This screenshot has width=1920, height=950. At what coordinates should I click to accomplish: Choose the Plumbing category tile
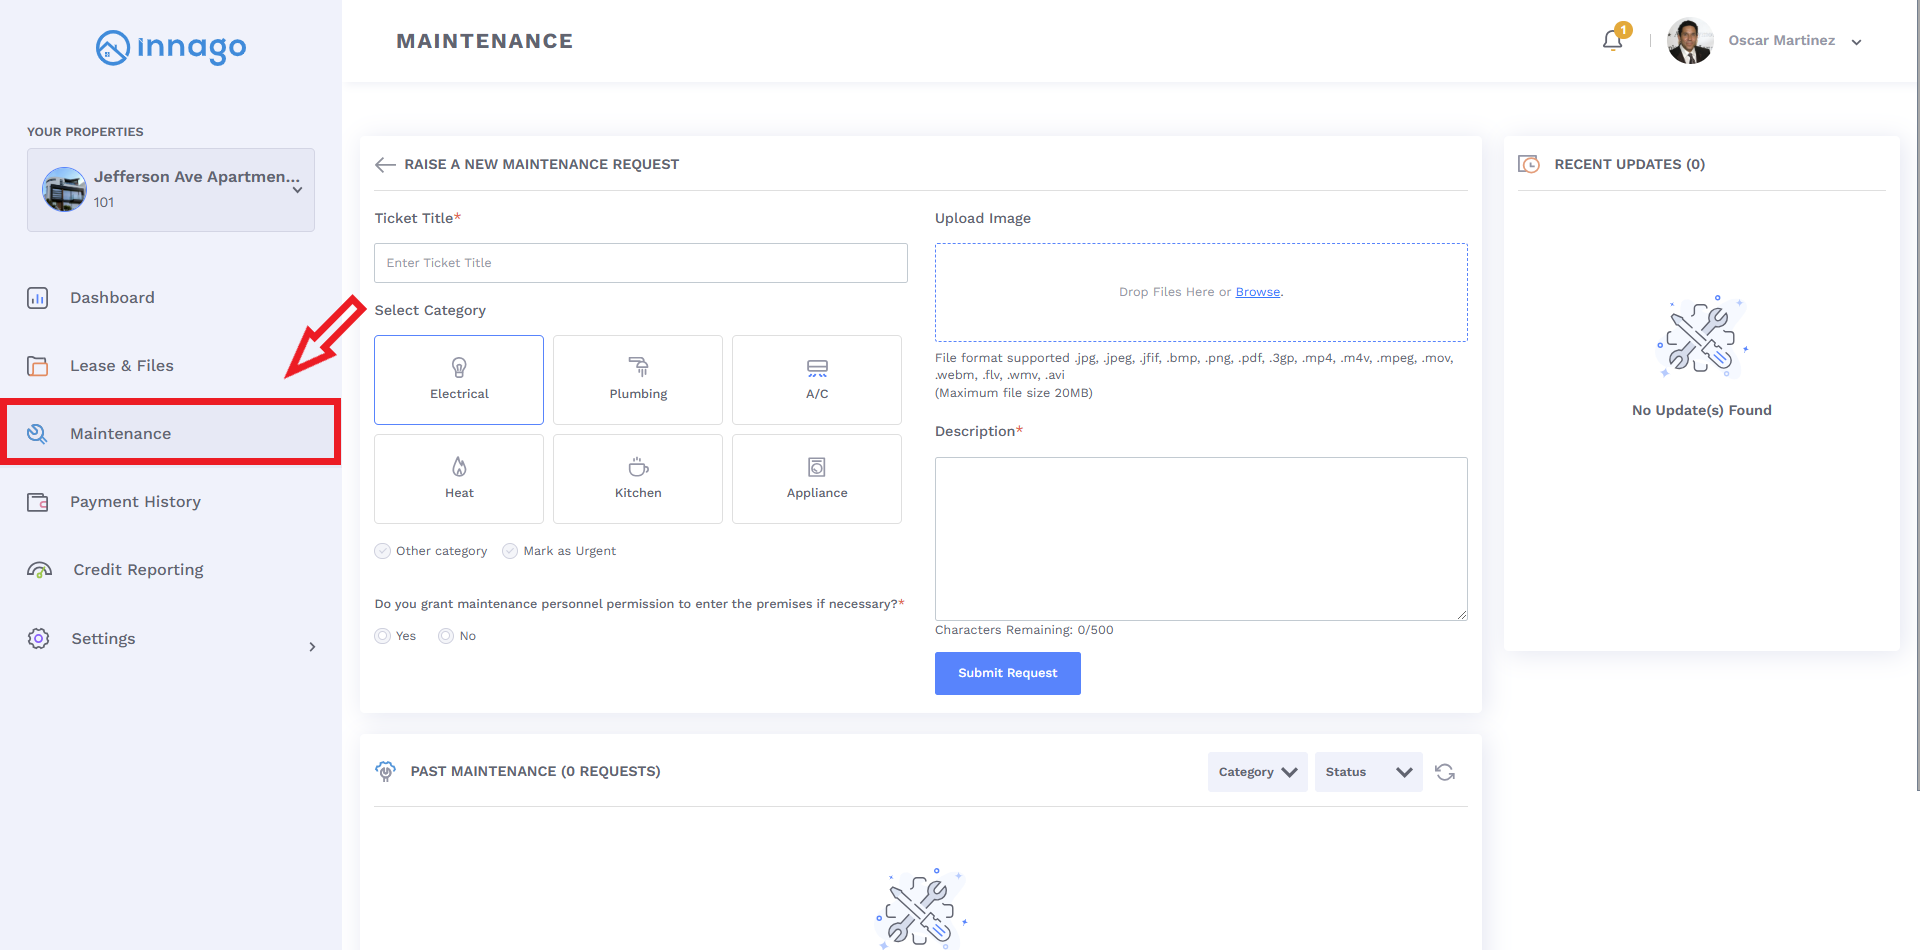(638, 380)
